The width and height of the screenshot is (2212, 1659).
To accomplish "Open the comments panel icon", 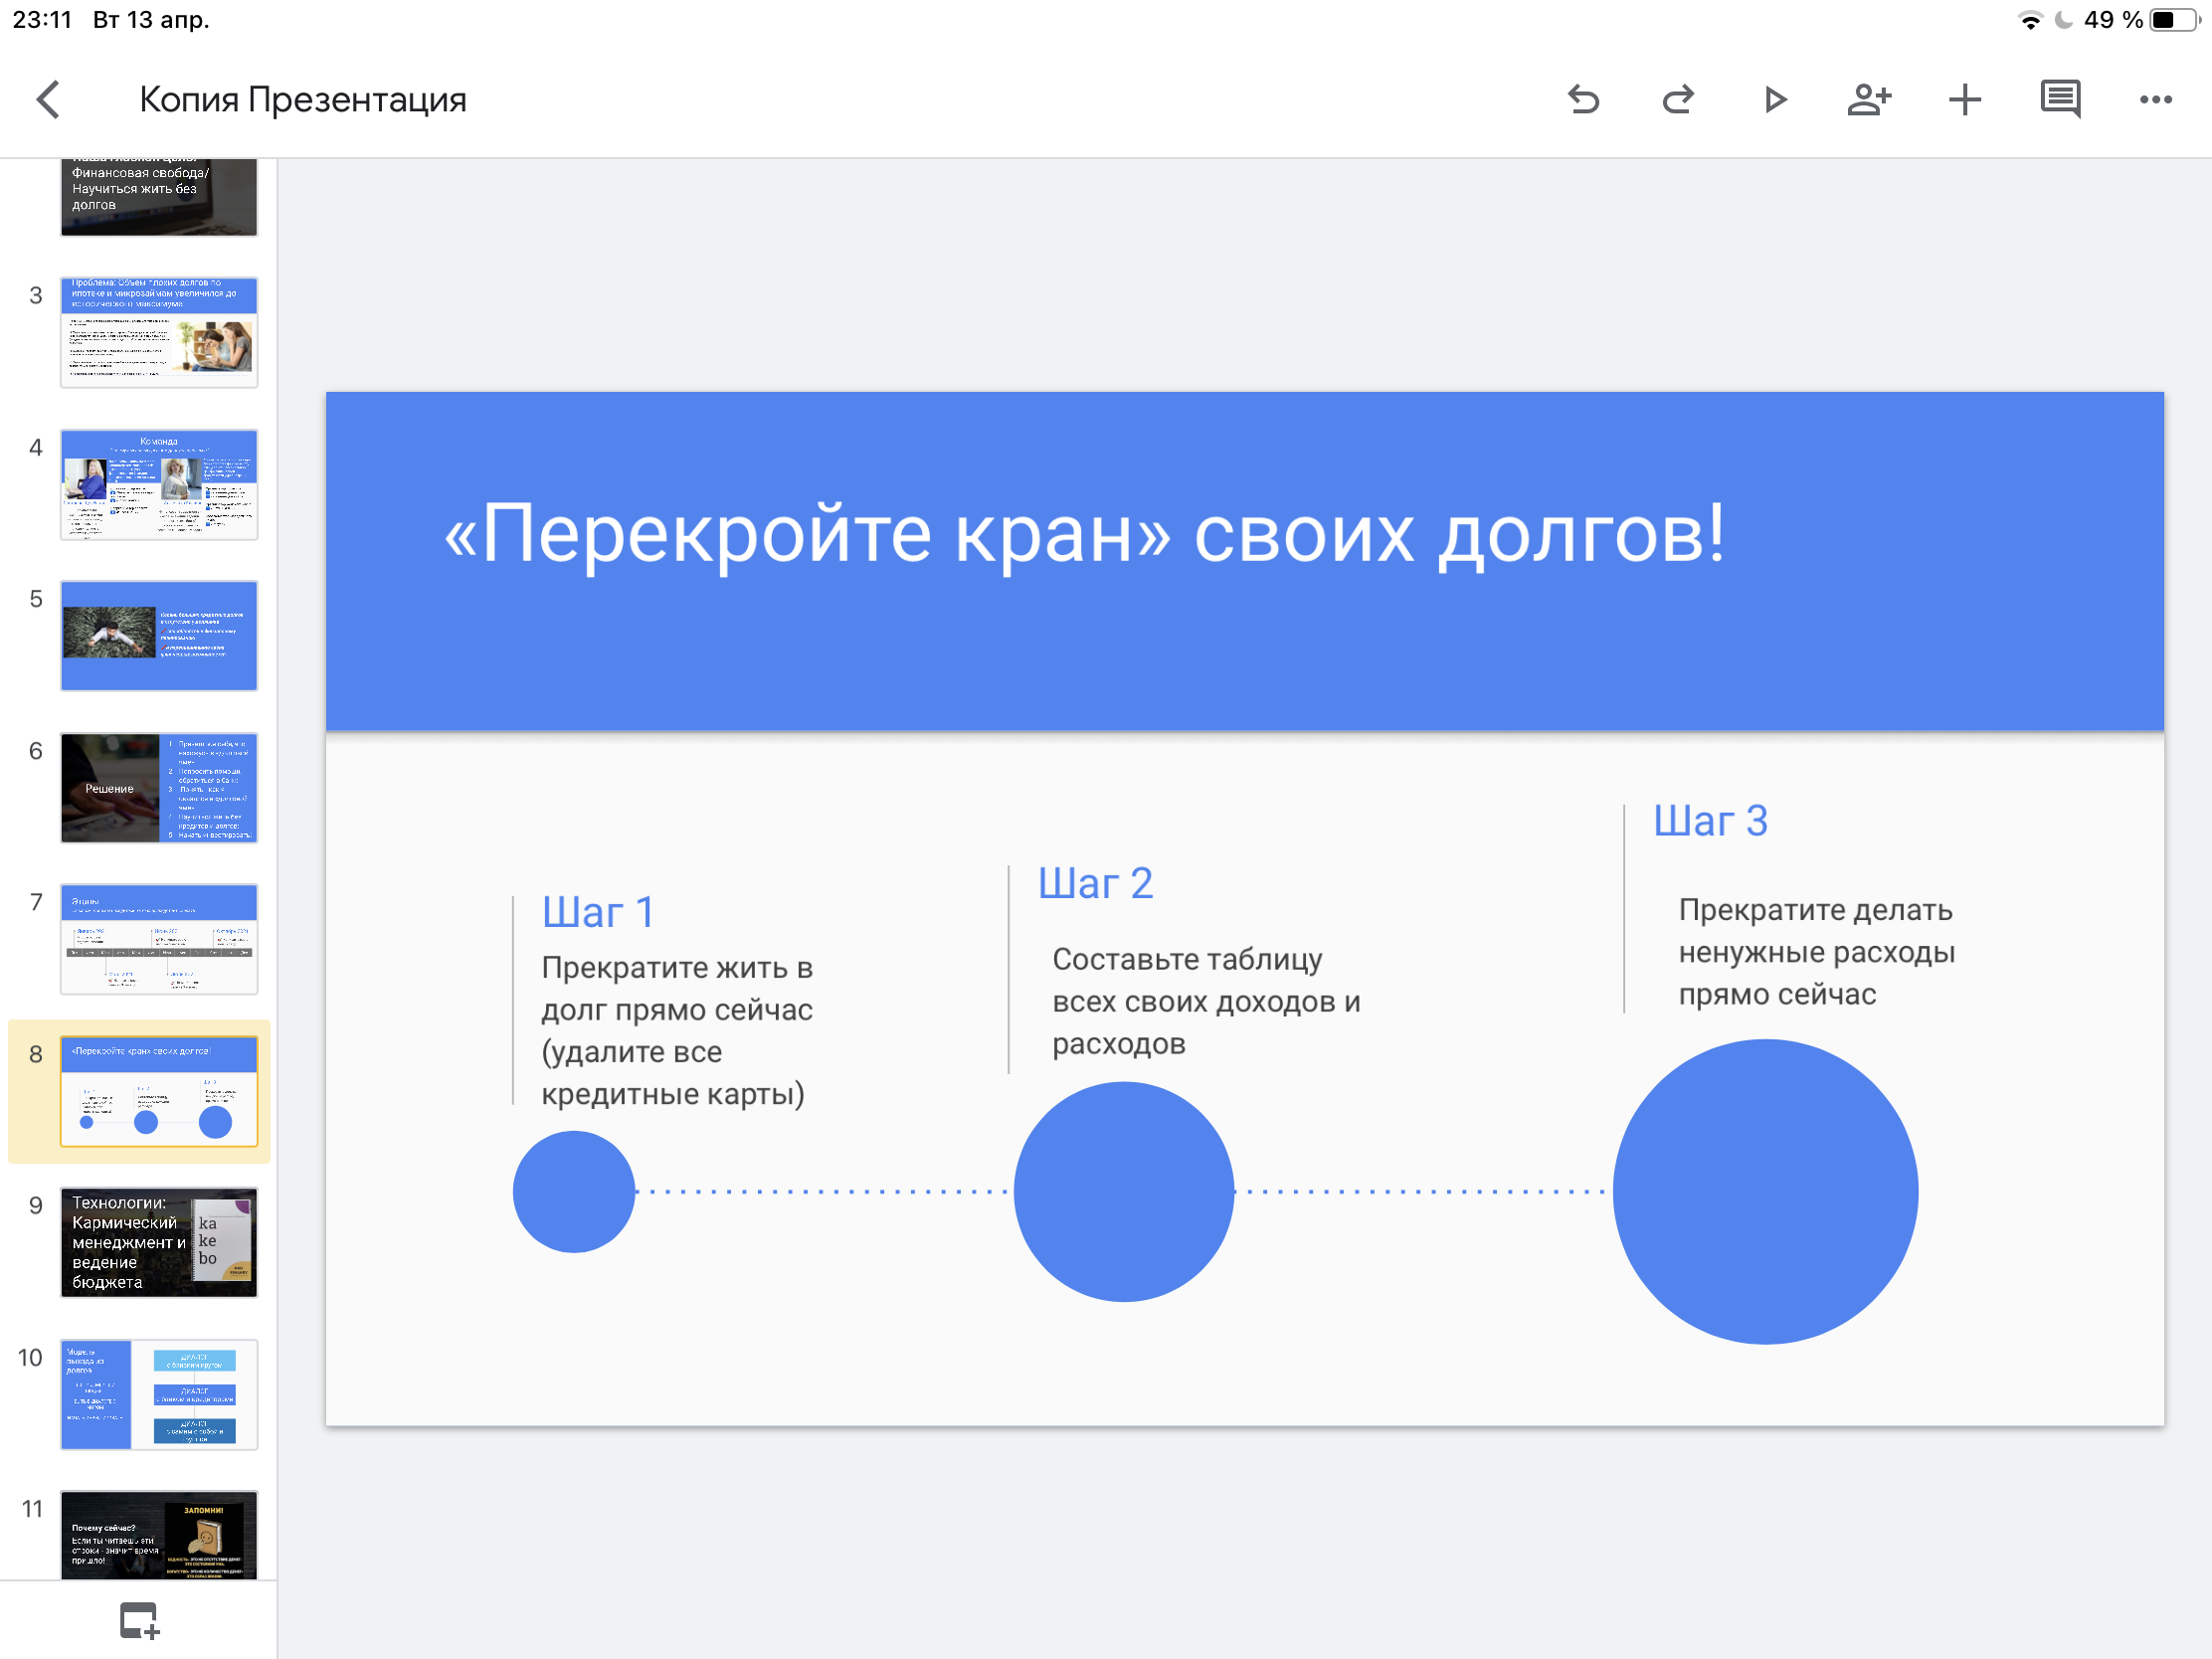I will (2060, 99).
